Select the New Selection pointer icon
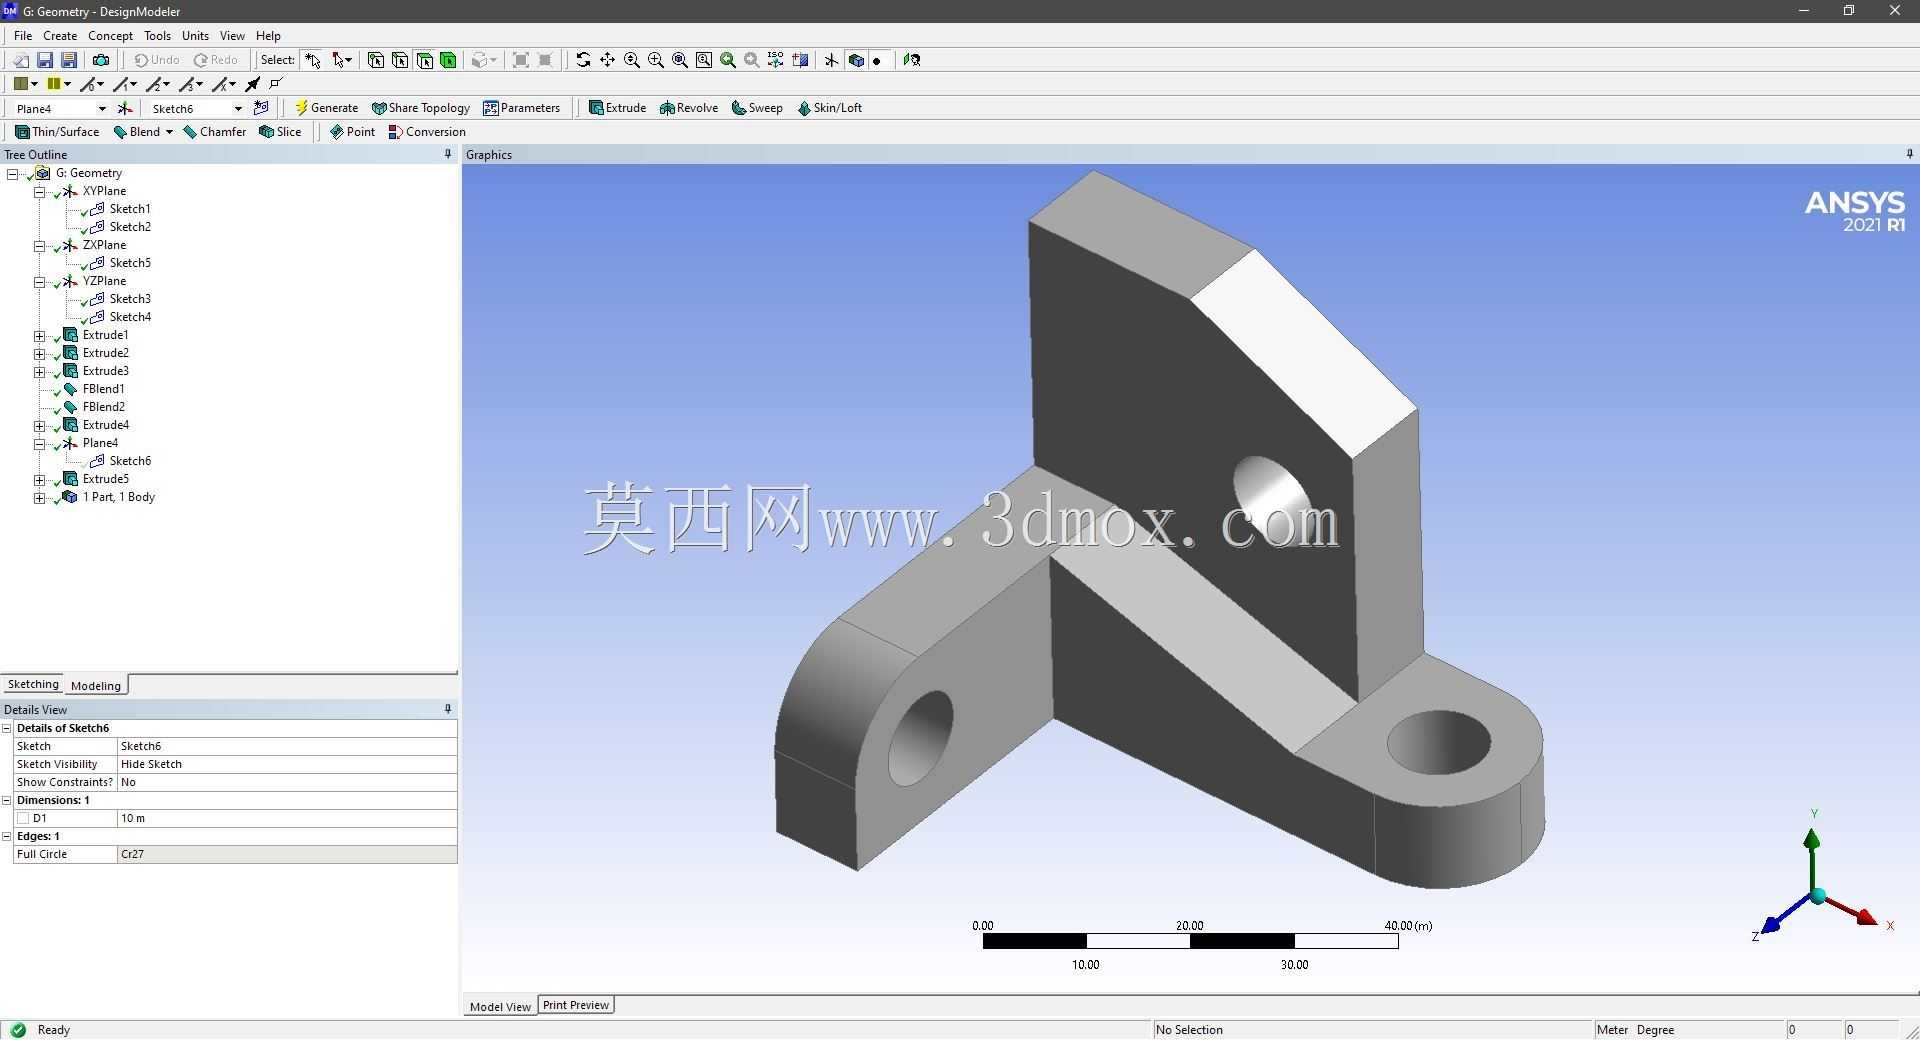 (x=313, y=60)
